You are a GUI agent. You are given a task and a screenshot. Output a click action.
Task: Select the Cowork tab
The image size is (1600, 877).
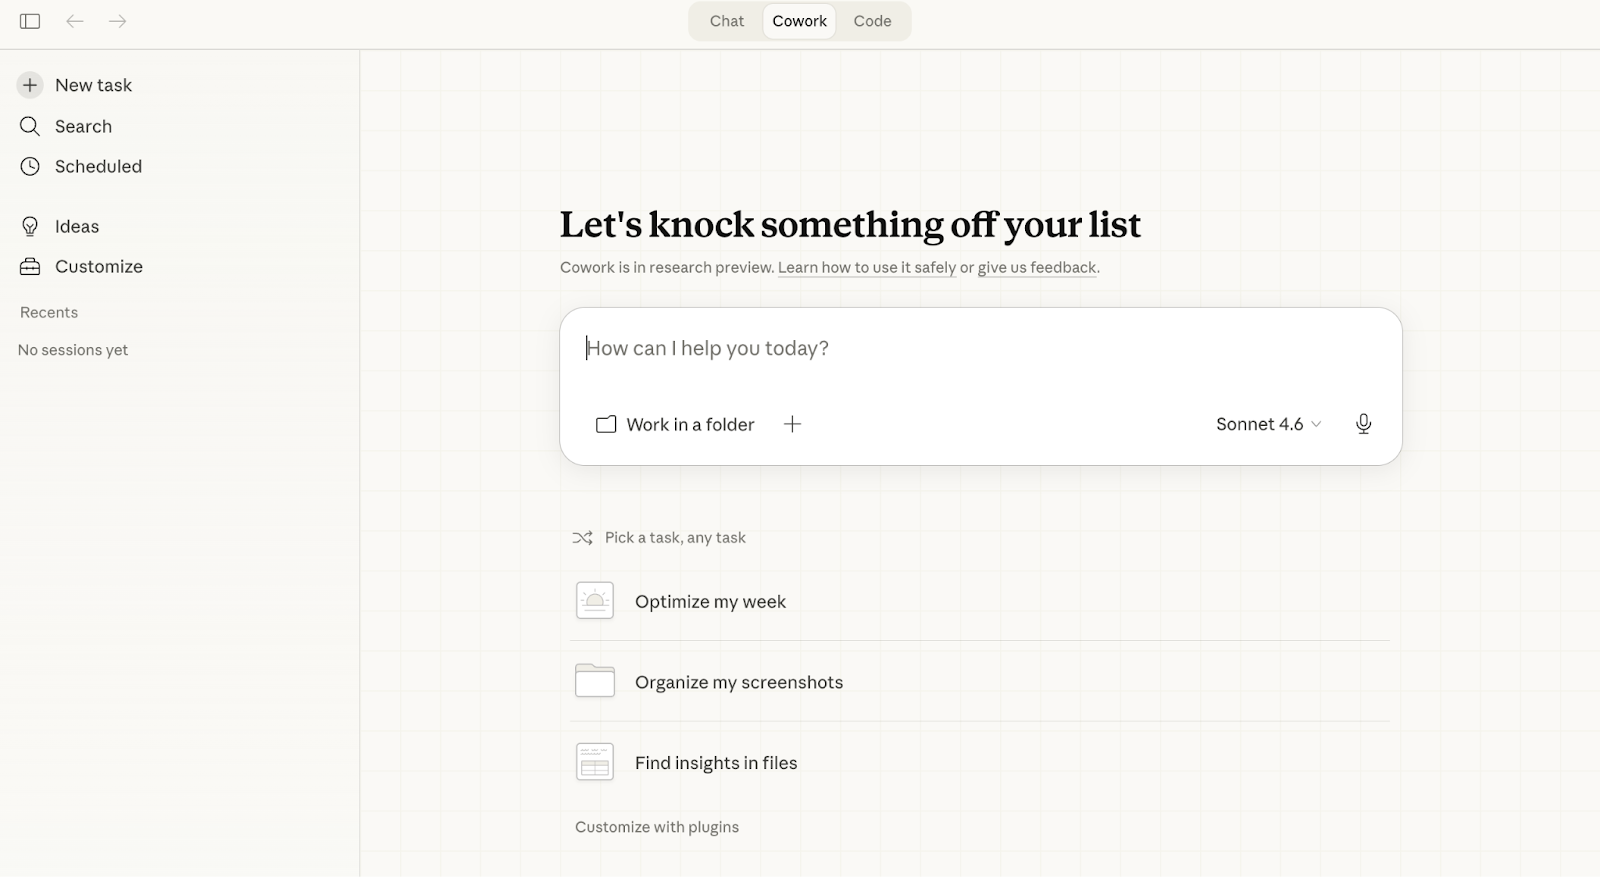pos(799,21)
